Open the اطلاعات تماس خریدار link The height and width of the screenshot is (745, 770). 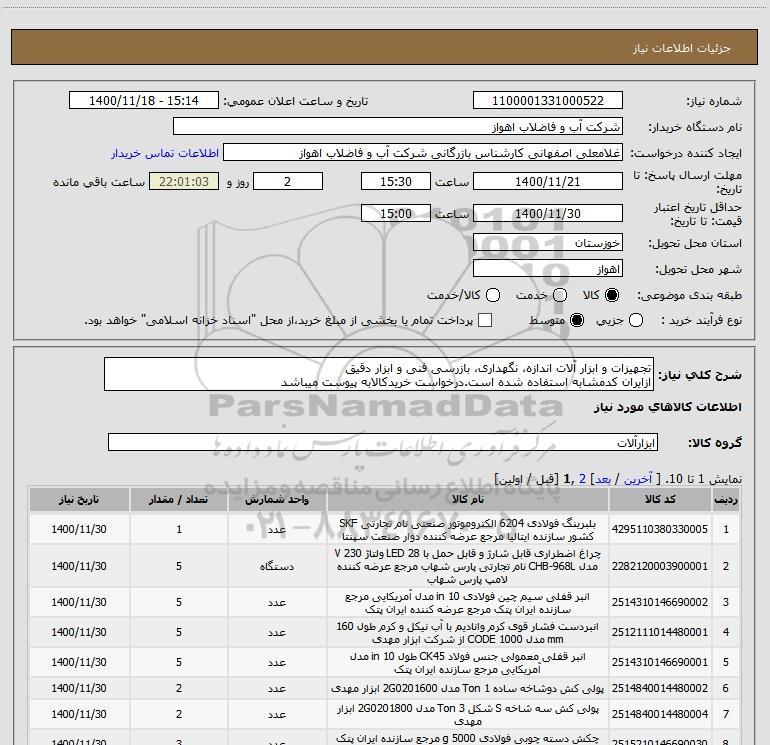pos(165,153)
